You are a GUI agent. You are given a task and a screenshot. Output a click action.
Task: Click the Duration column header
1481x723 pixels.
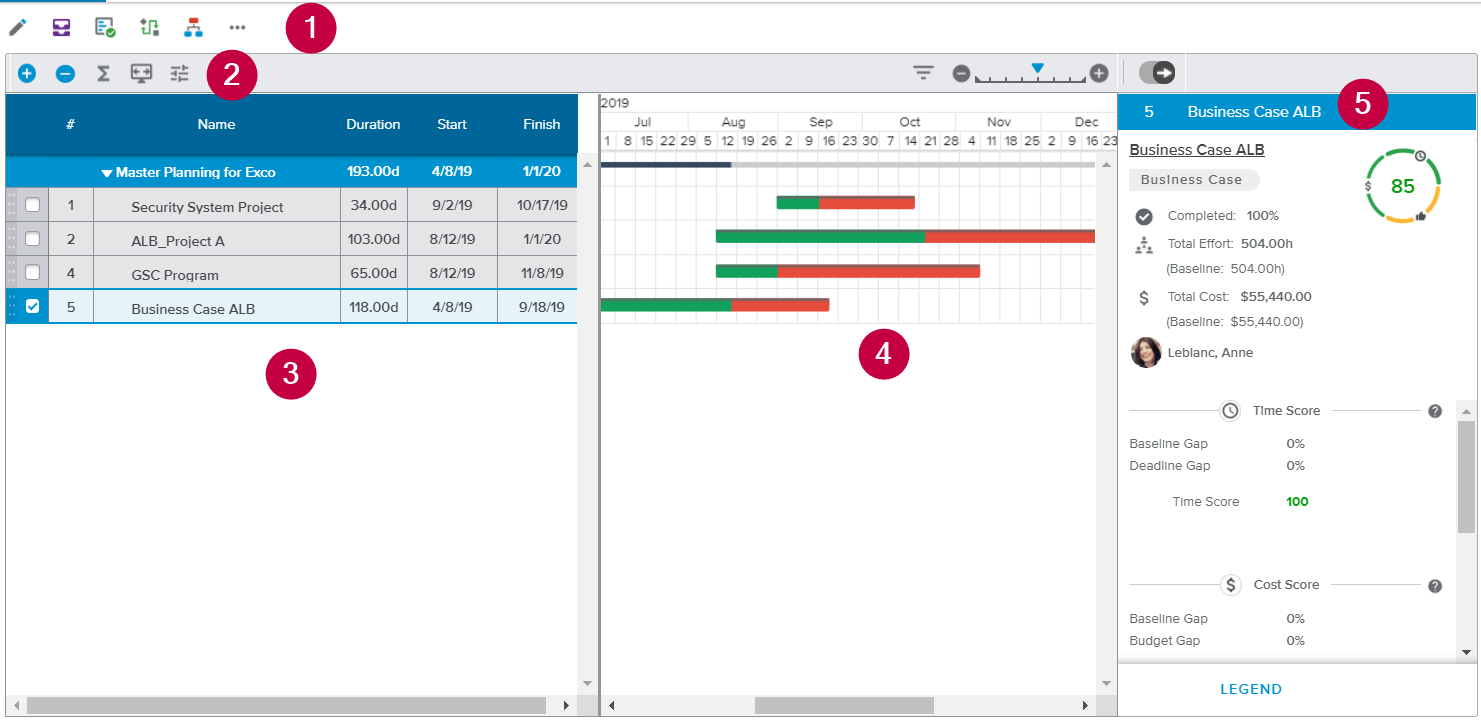[x=373, y=125]
